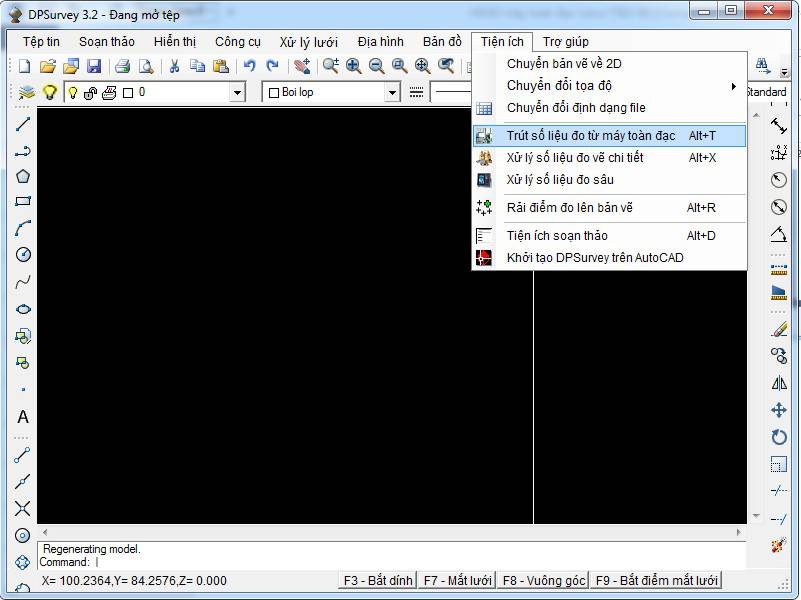
Task: Toggle layer 0 plot printer state
Action: coord(109,93)
